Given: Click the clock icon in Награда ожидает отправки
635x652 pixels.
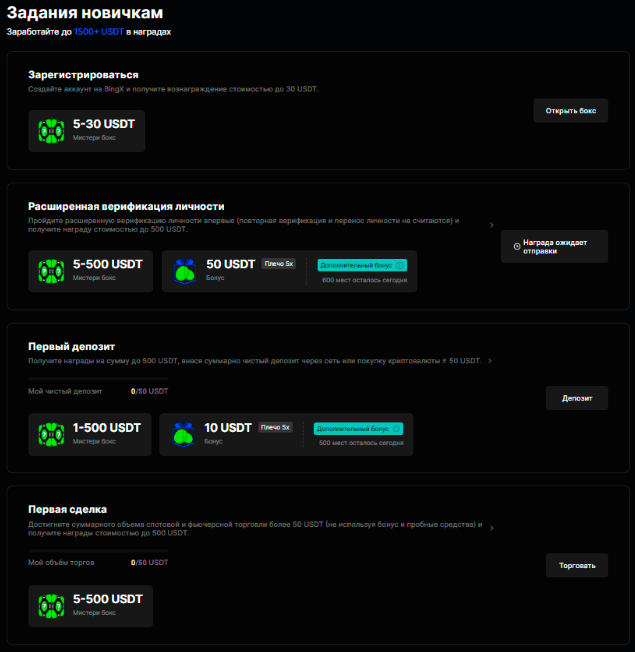Looking at the screenshot, I should (517, 247).
